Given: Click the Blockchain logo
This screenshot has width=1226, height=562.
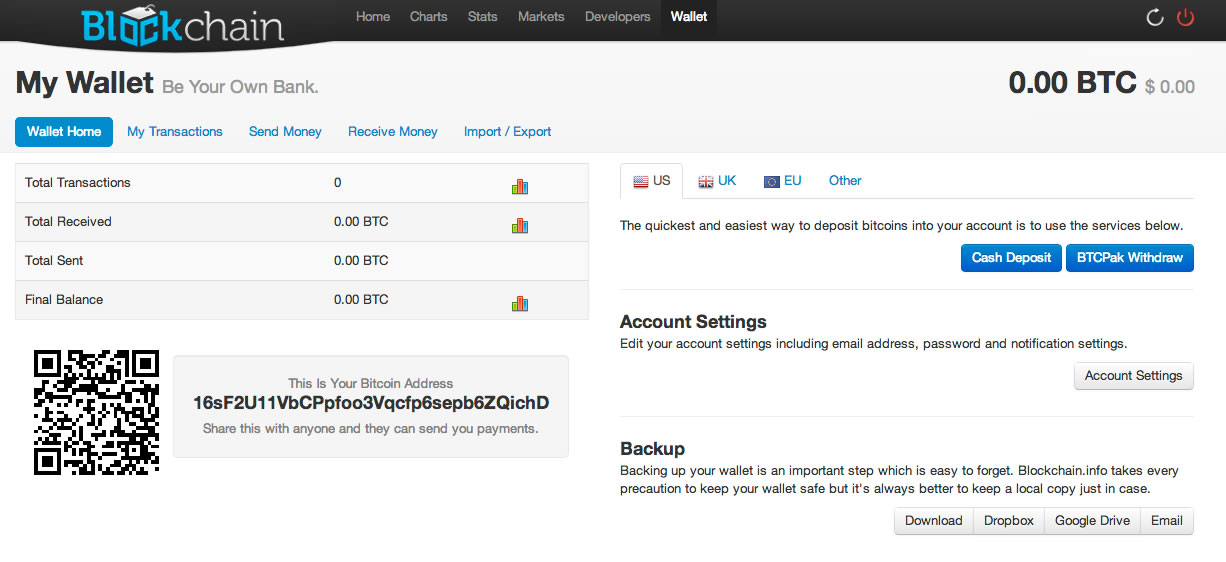Looking at the screenshot, I should [182, 26].
